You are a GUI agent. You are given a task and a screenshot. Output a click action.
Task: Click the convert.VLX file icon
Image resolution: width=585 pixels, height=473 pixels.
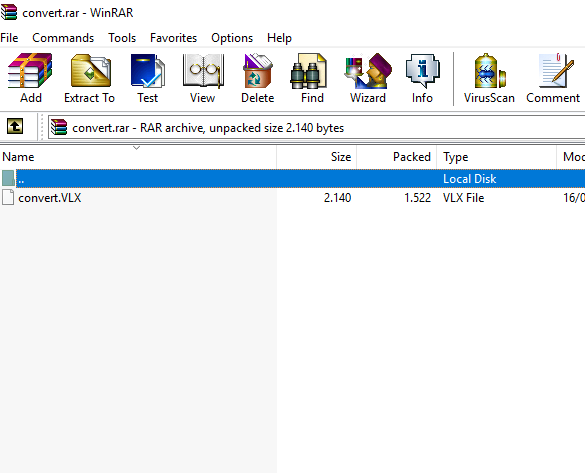(8, 197)
